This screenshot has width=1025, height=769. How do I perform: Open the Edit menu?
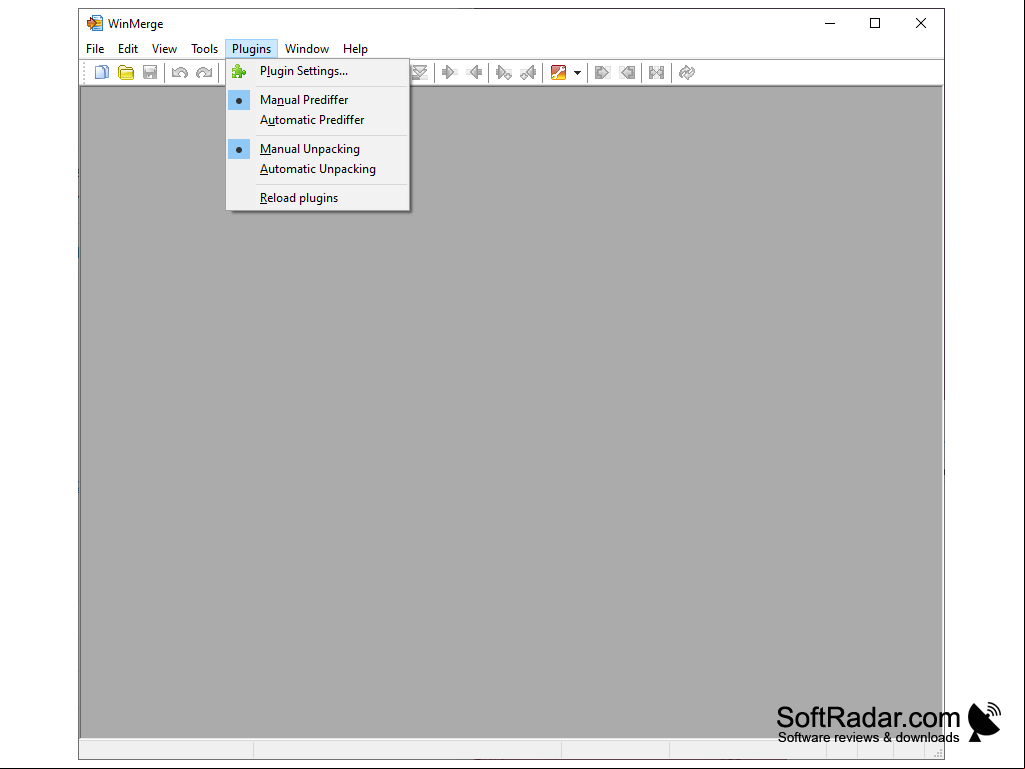[127, 49]
